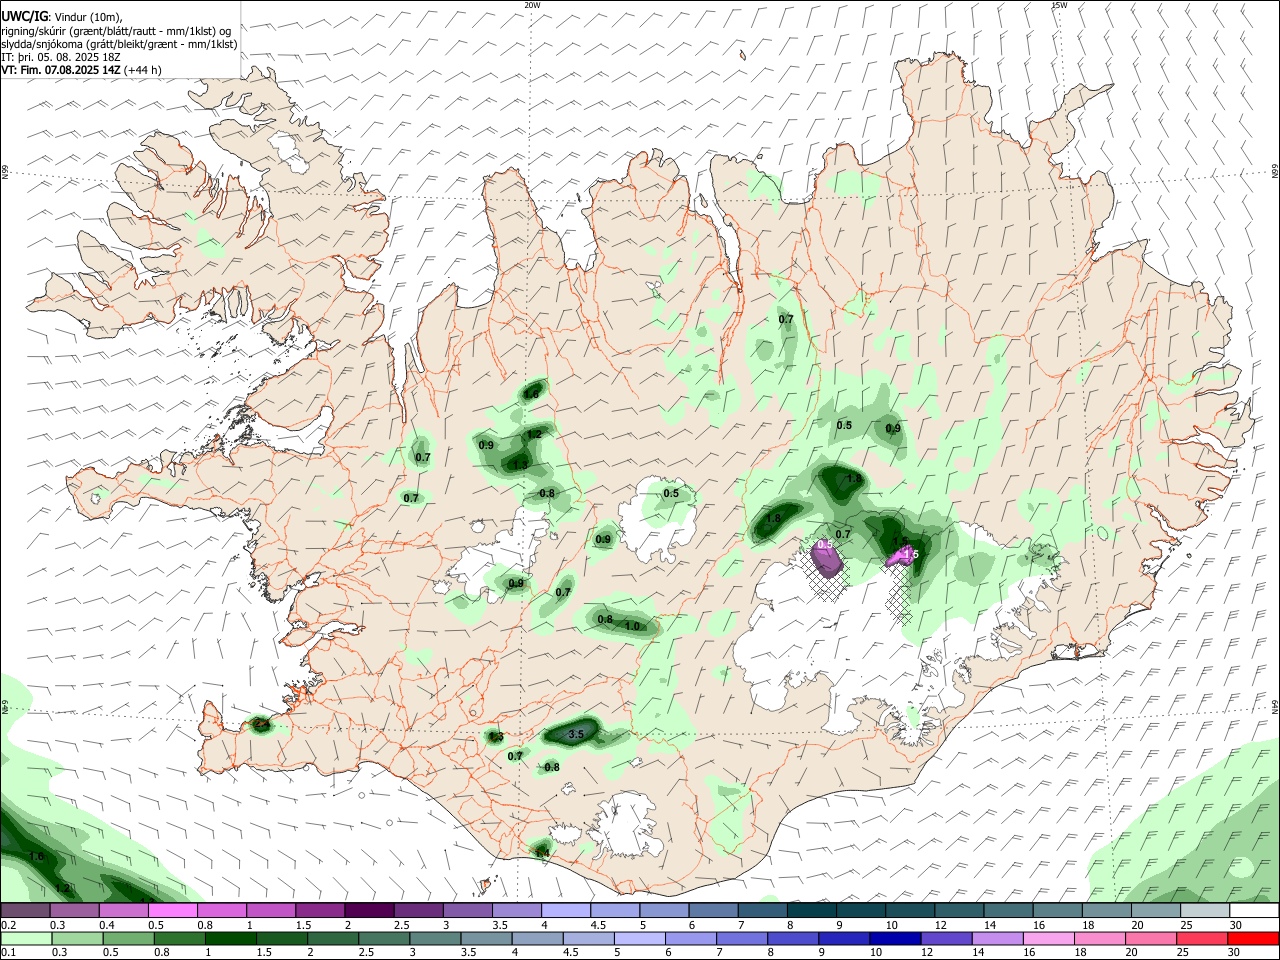Click the 20W longitude label
This screenshot has height=960, width=1280.
[532, 5]
